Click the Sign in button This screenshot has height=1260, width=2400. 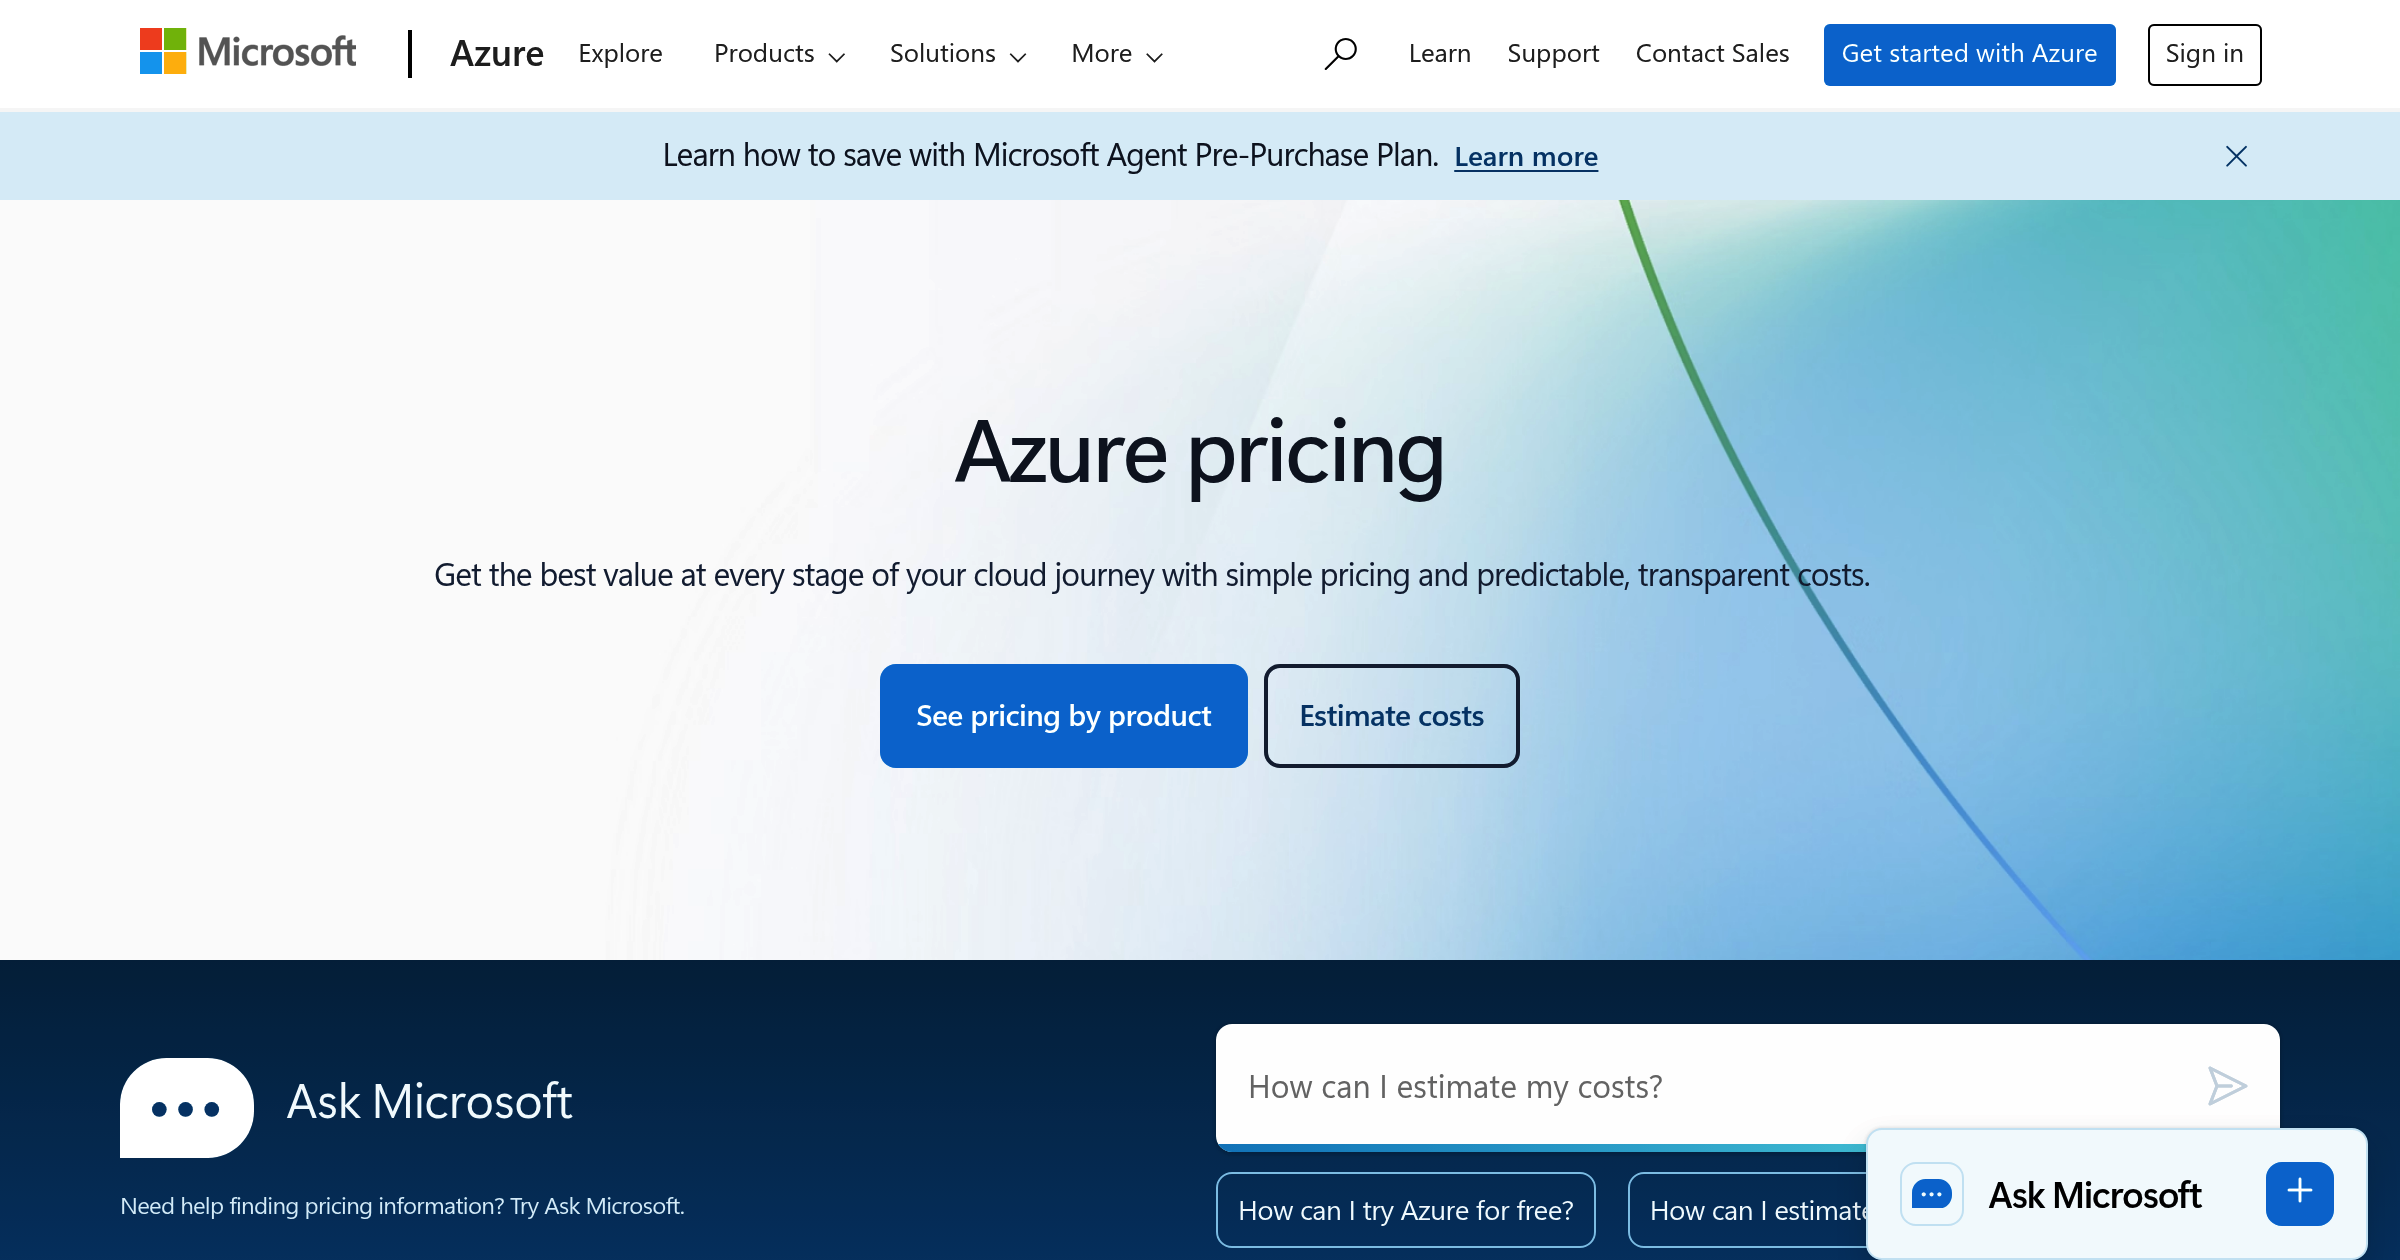(x=2204, y=54)
